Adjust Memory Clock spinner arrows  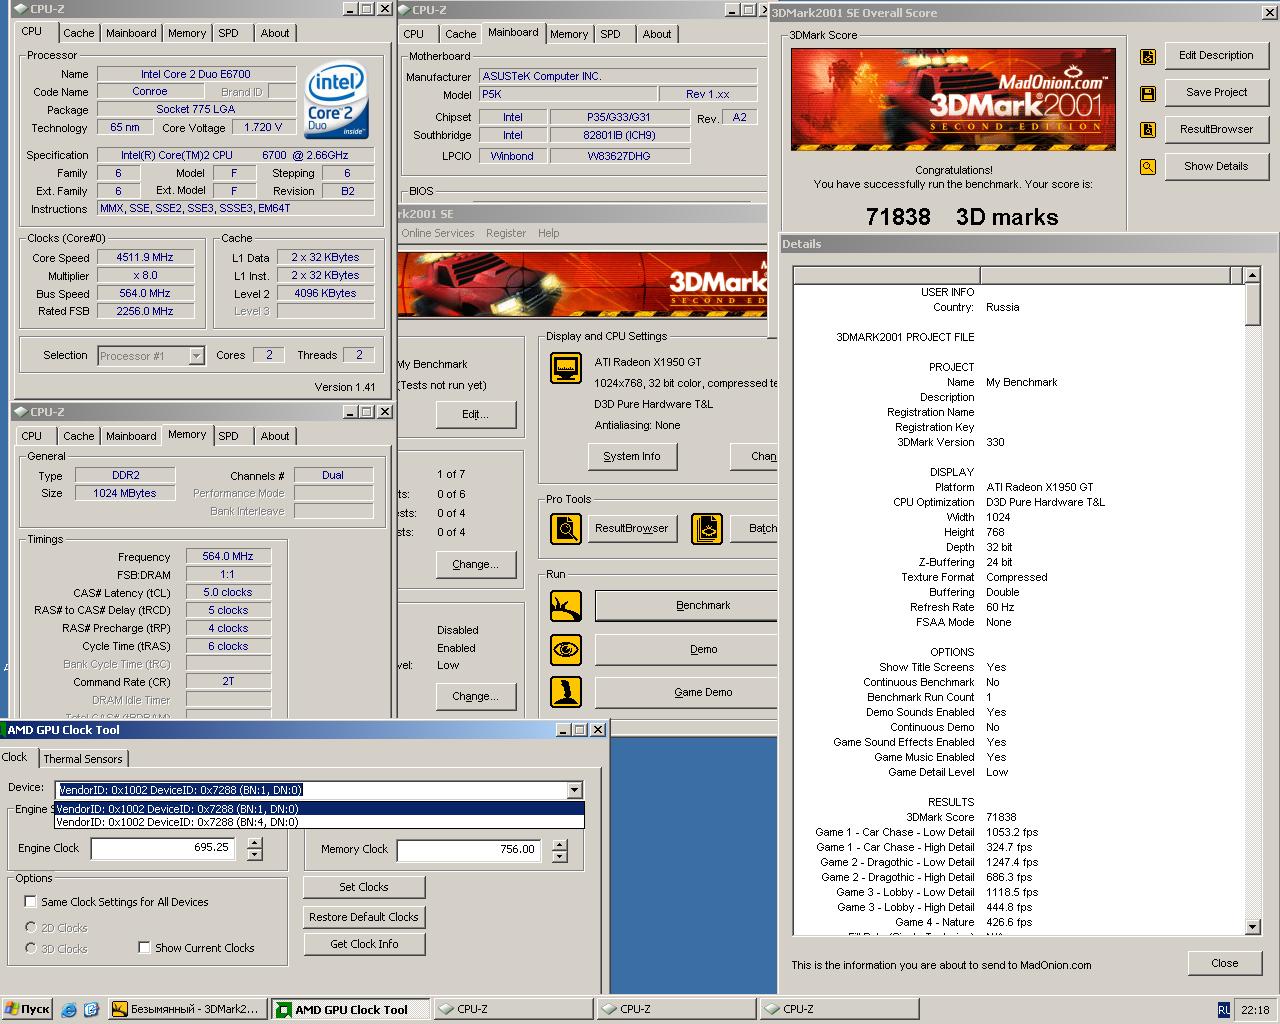click(x=560, y=850)
